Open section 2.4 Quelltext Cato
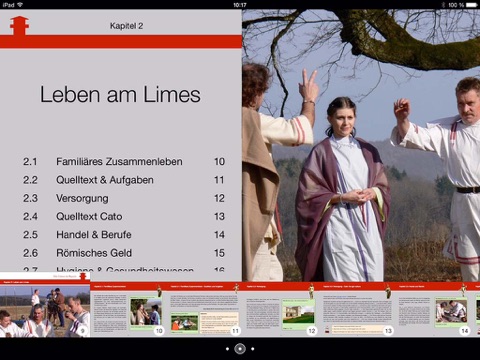This screenshot has height=360, width=480. point(124,217)
